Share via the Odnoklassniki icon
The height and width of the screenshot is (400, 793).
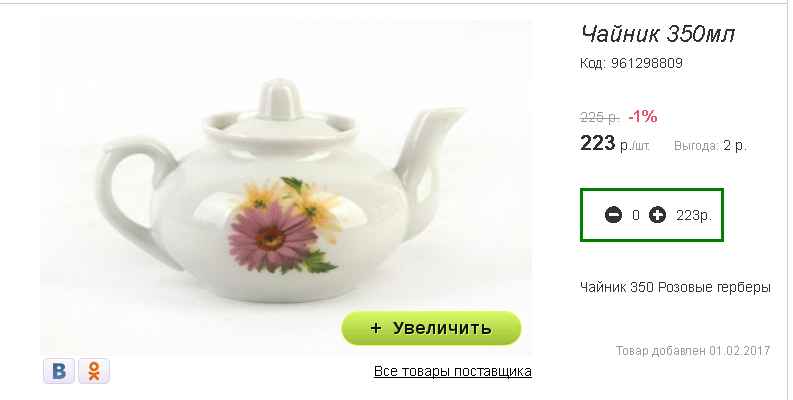coord(94,371)
